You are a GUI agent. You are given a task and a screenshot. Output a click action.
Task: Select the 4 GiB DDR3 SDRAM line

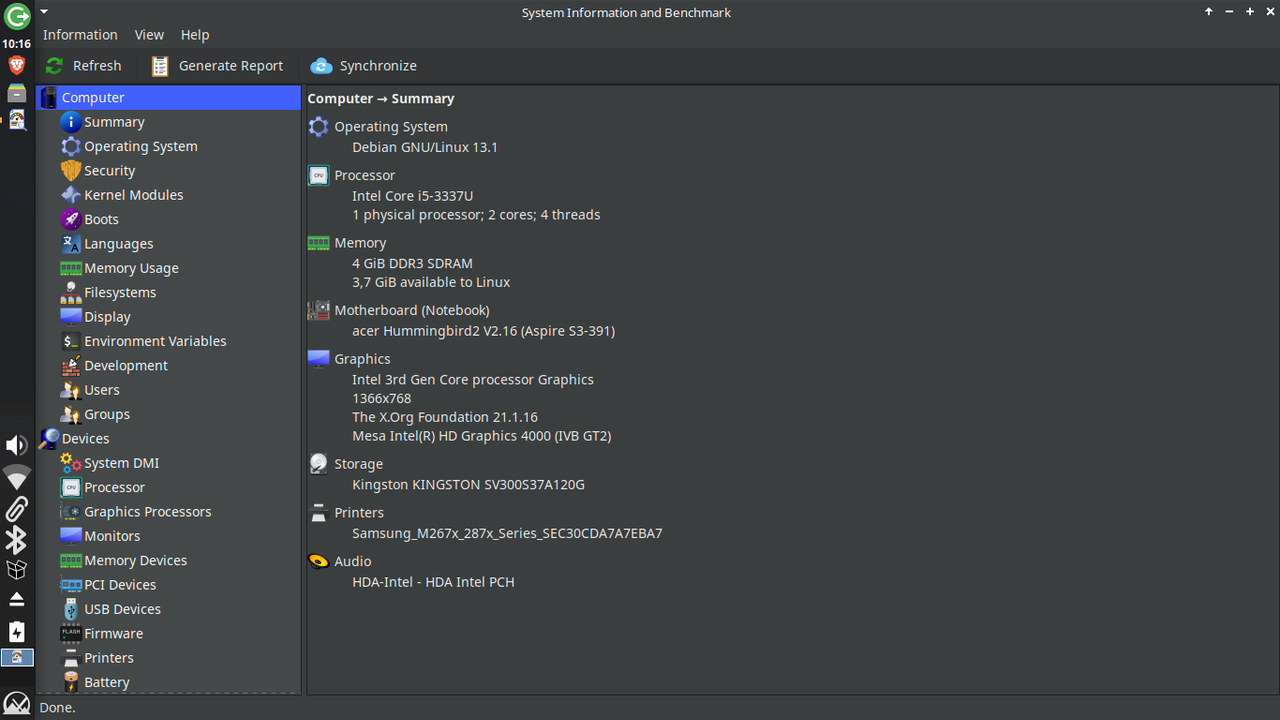pyautogui.click(x=412, y=264)
